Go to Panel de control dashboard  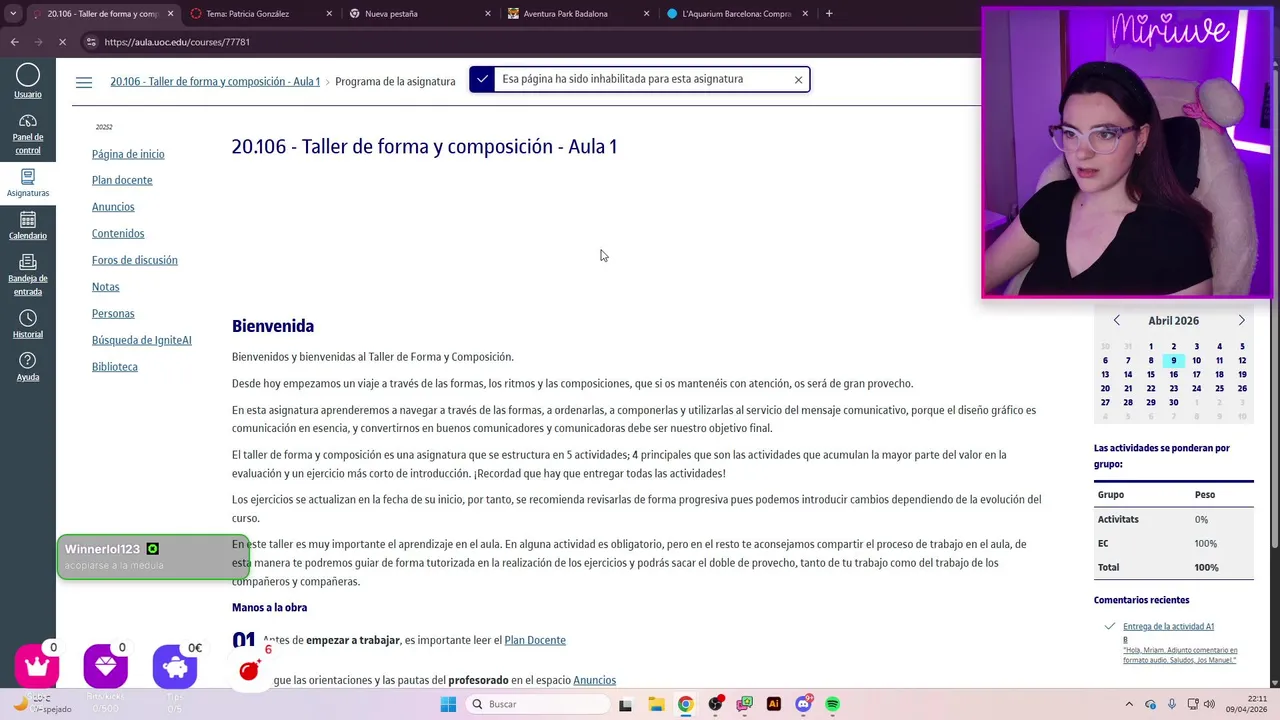click(x=28, y=135)
